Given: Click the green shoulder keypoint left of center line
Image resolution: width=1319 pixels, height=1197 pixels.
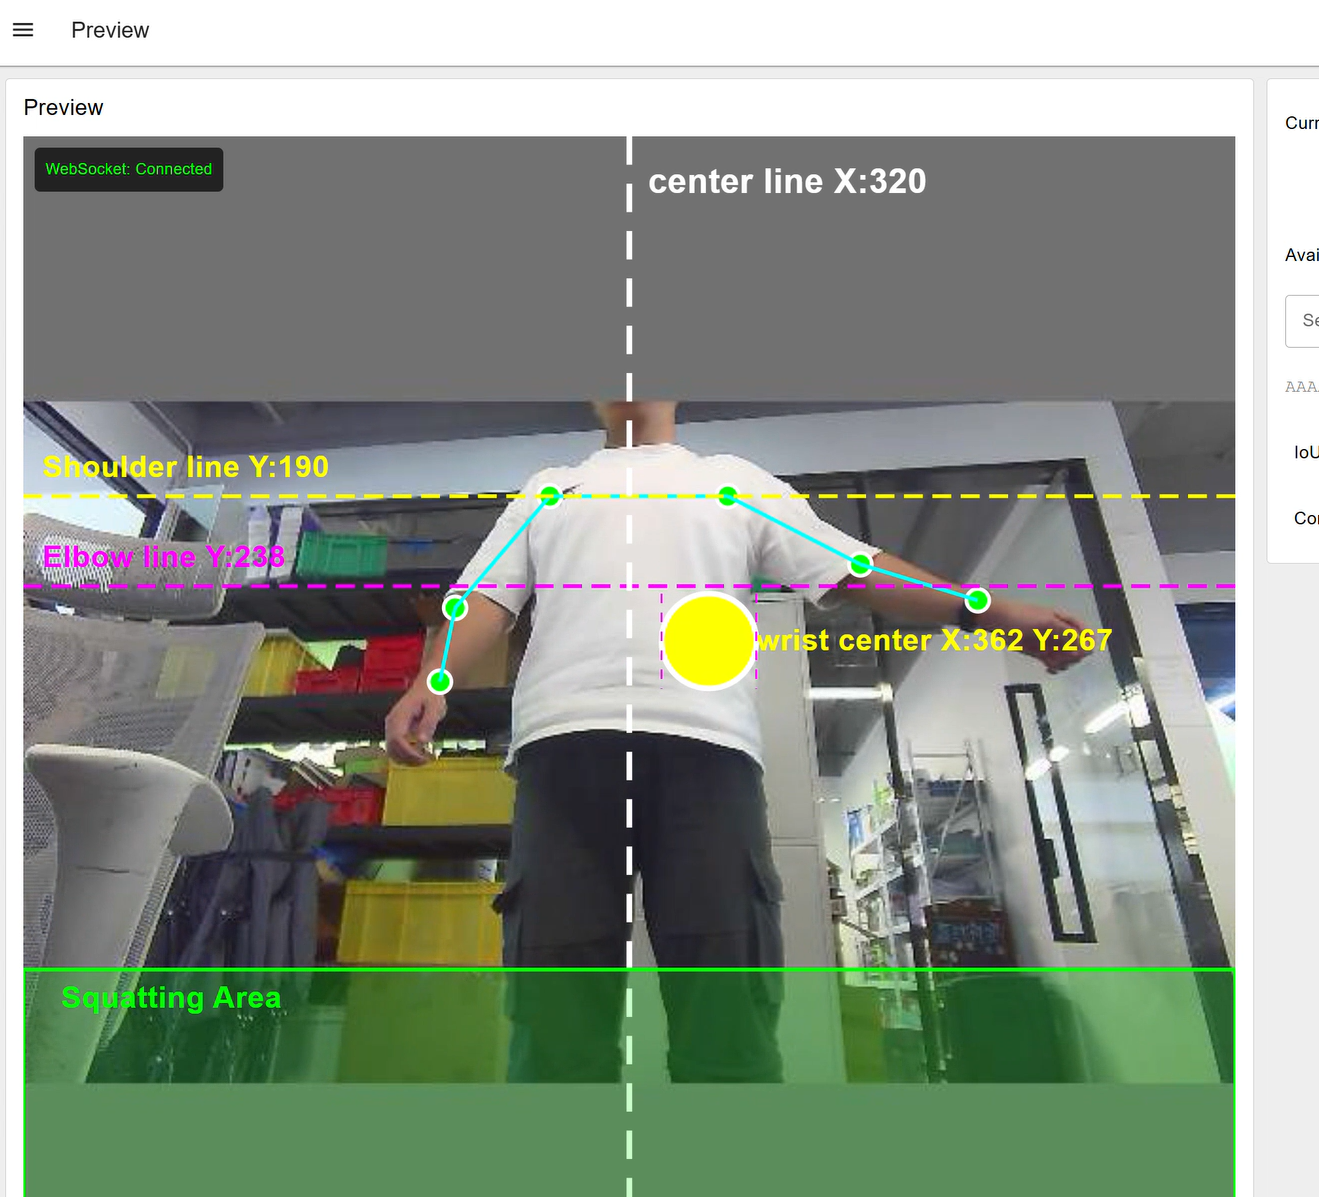Looking at the screenshot, I should [x=550, y=495].
